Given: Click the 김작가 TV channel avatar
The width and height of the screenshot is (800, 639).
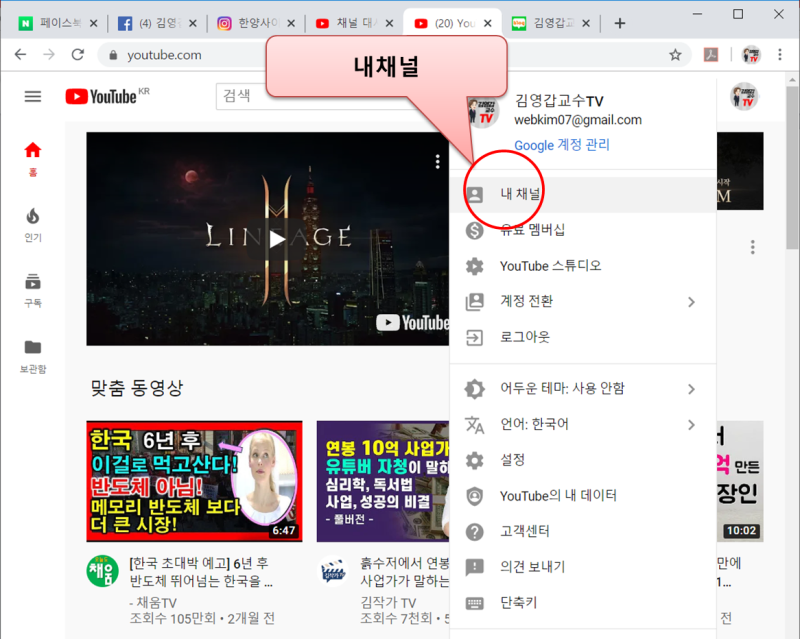Looking at the screenshot, I should 333,571.
